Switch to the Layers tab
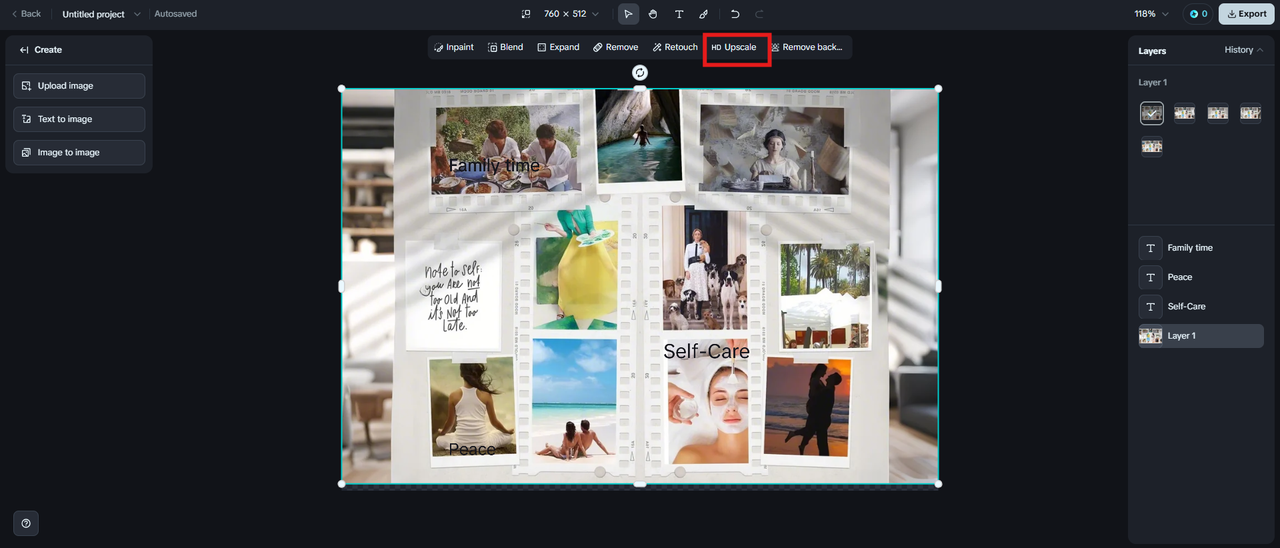 pyautogui.click(x=1152, y=50)
